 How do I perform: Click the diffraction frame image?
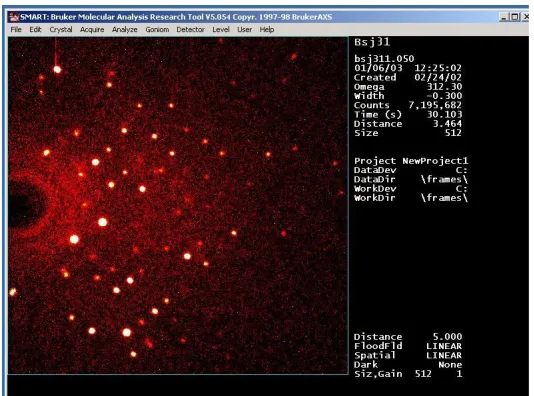coord(178,205)
